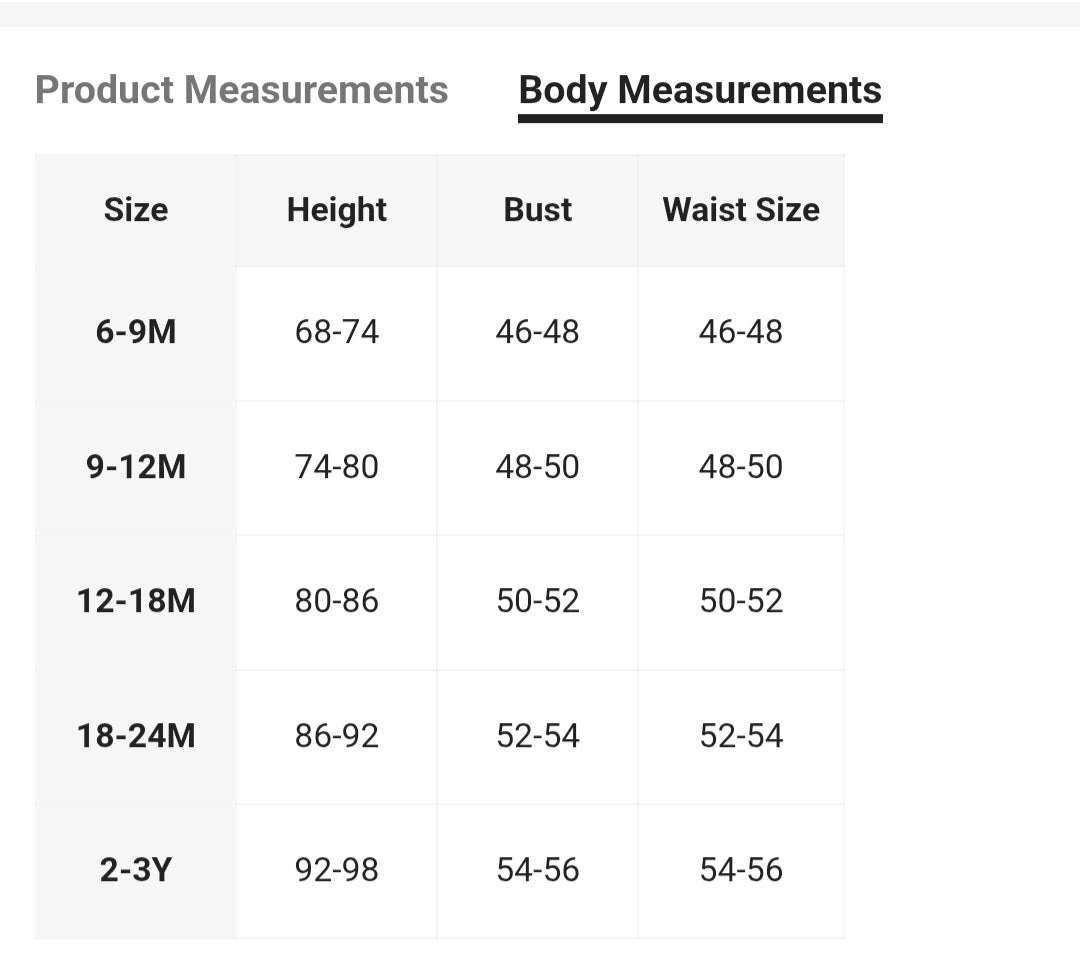Click the Bust column header
This screenshot has height=962, width=1080.
(538, 210)
